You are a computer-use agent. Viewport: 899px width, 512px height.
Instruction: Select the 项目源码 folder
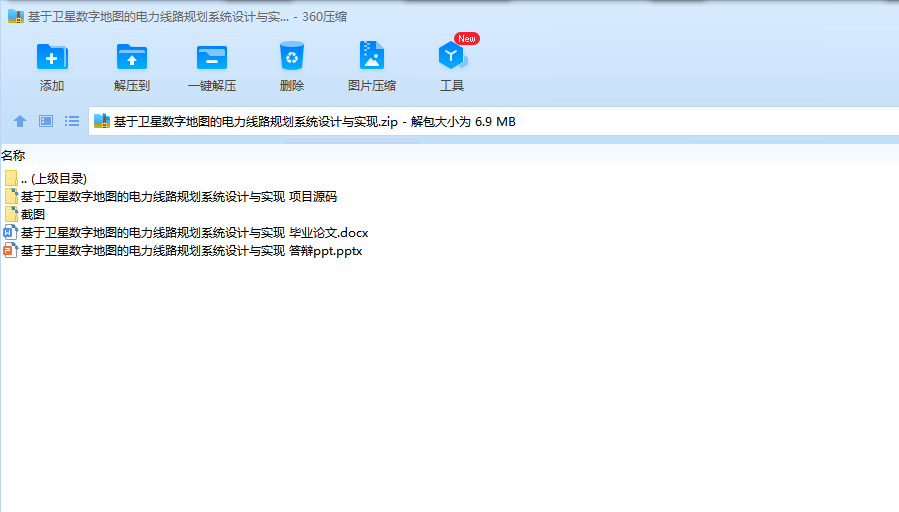pyautogui.click(x=170, y=197)
